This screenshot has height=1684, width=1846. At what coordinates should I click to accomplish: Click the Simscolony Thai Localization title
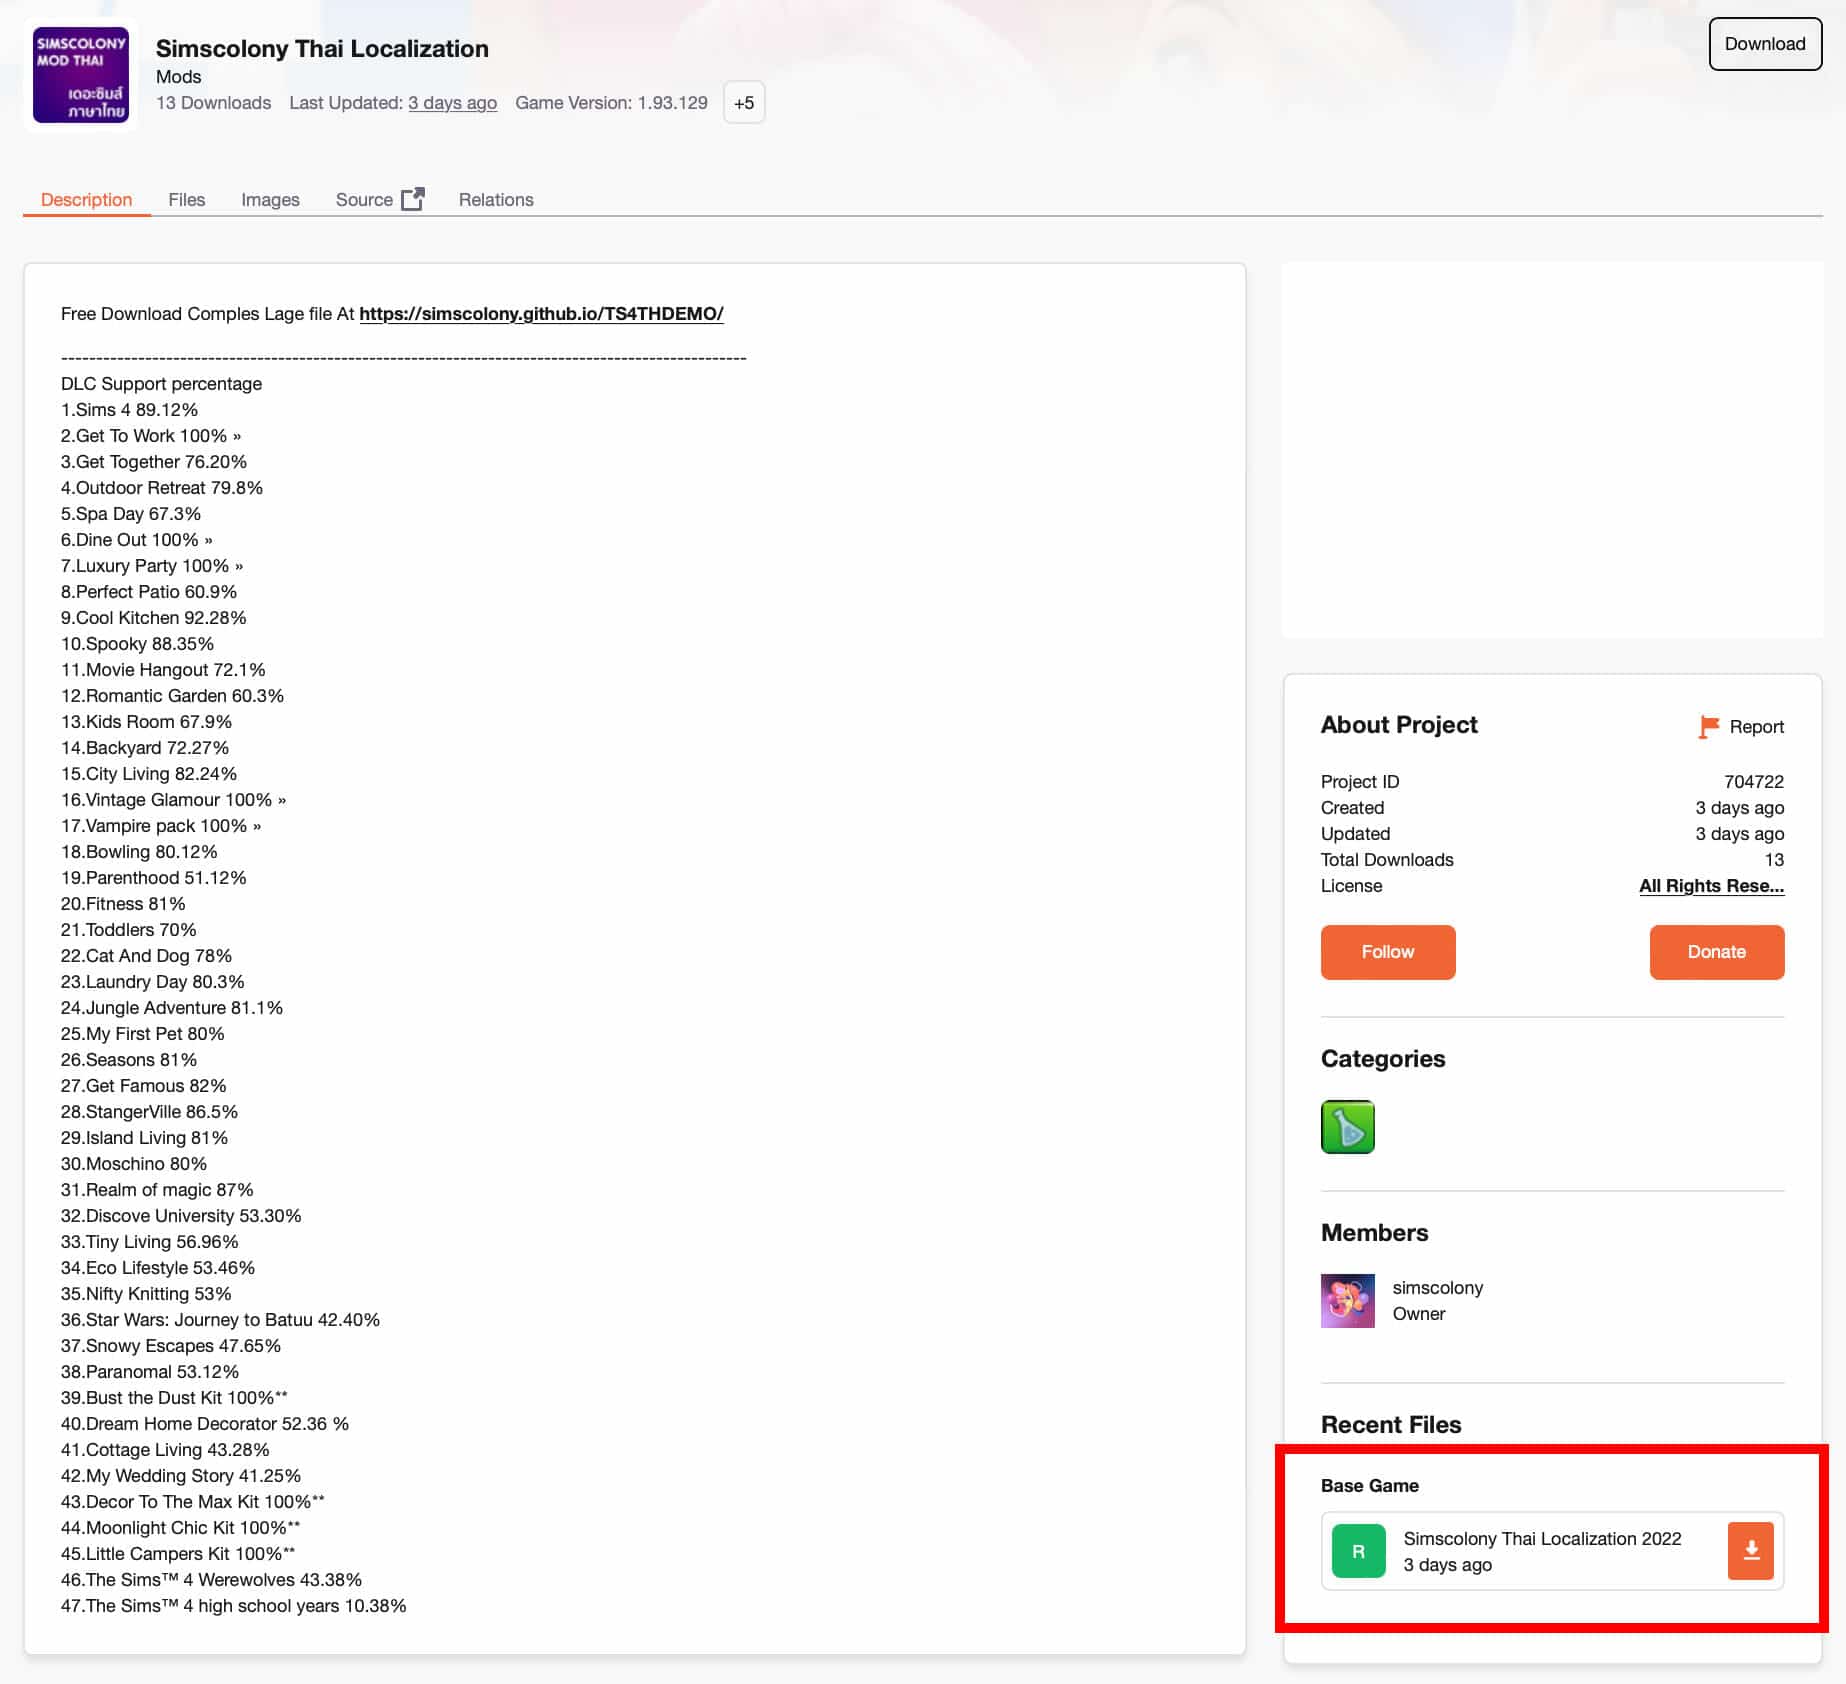click(x=322, y=48)
